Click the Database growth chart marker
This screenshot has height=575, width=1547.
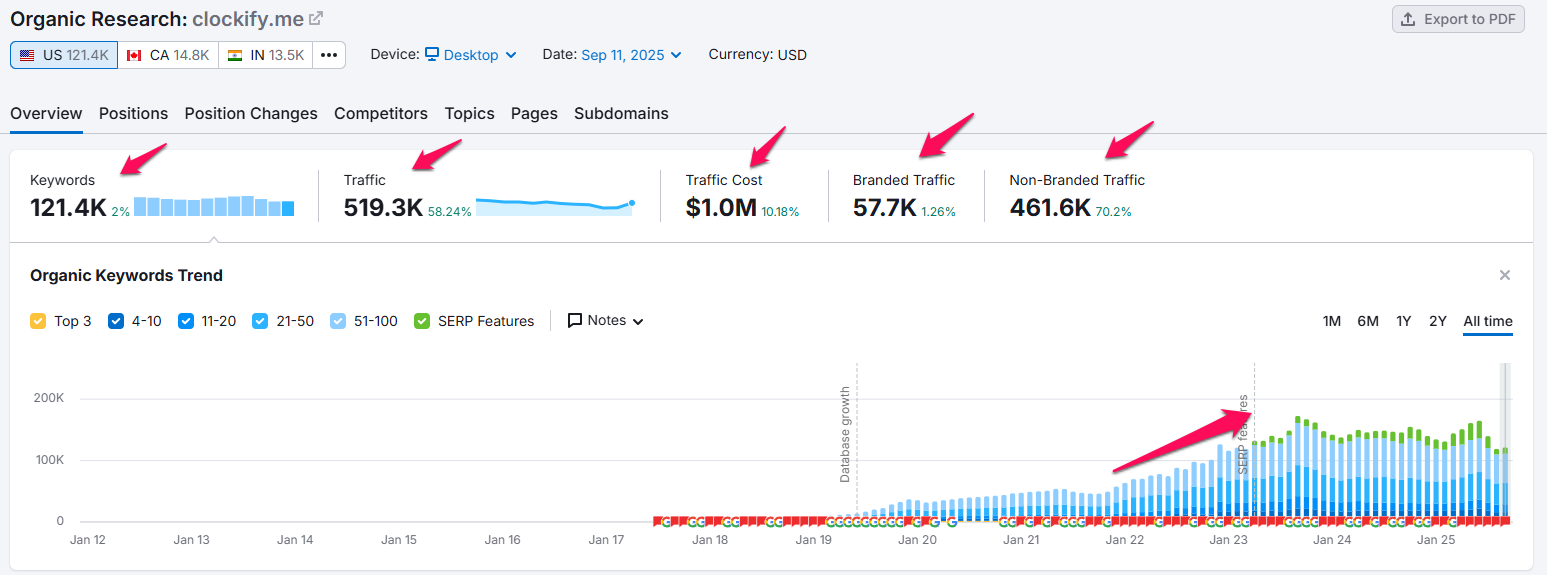pyautogui.click(x=845, y=434)
